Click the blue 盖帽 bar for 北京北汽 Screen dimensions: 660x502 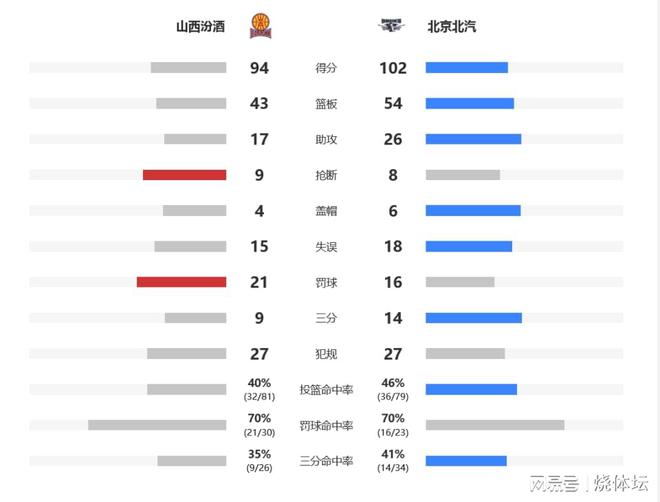pos(473,210)
